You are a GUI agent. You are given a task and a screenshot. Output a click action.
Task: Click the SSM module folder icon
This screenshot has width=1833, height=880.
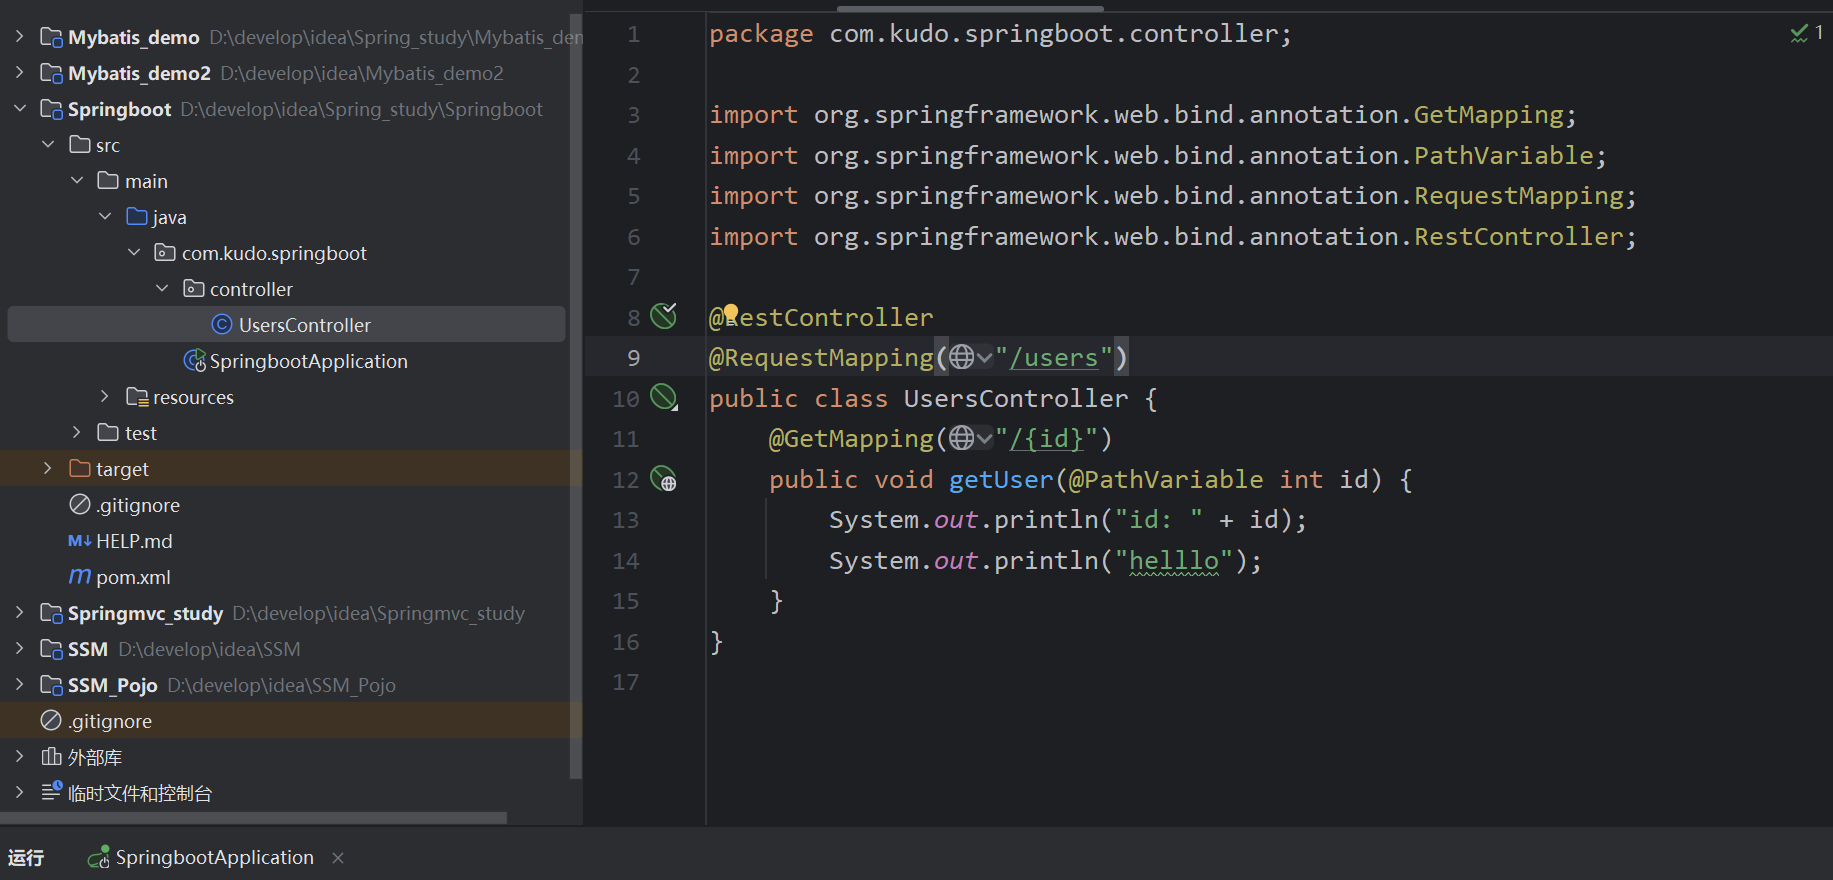(51, 649)
